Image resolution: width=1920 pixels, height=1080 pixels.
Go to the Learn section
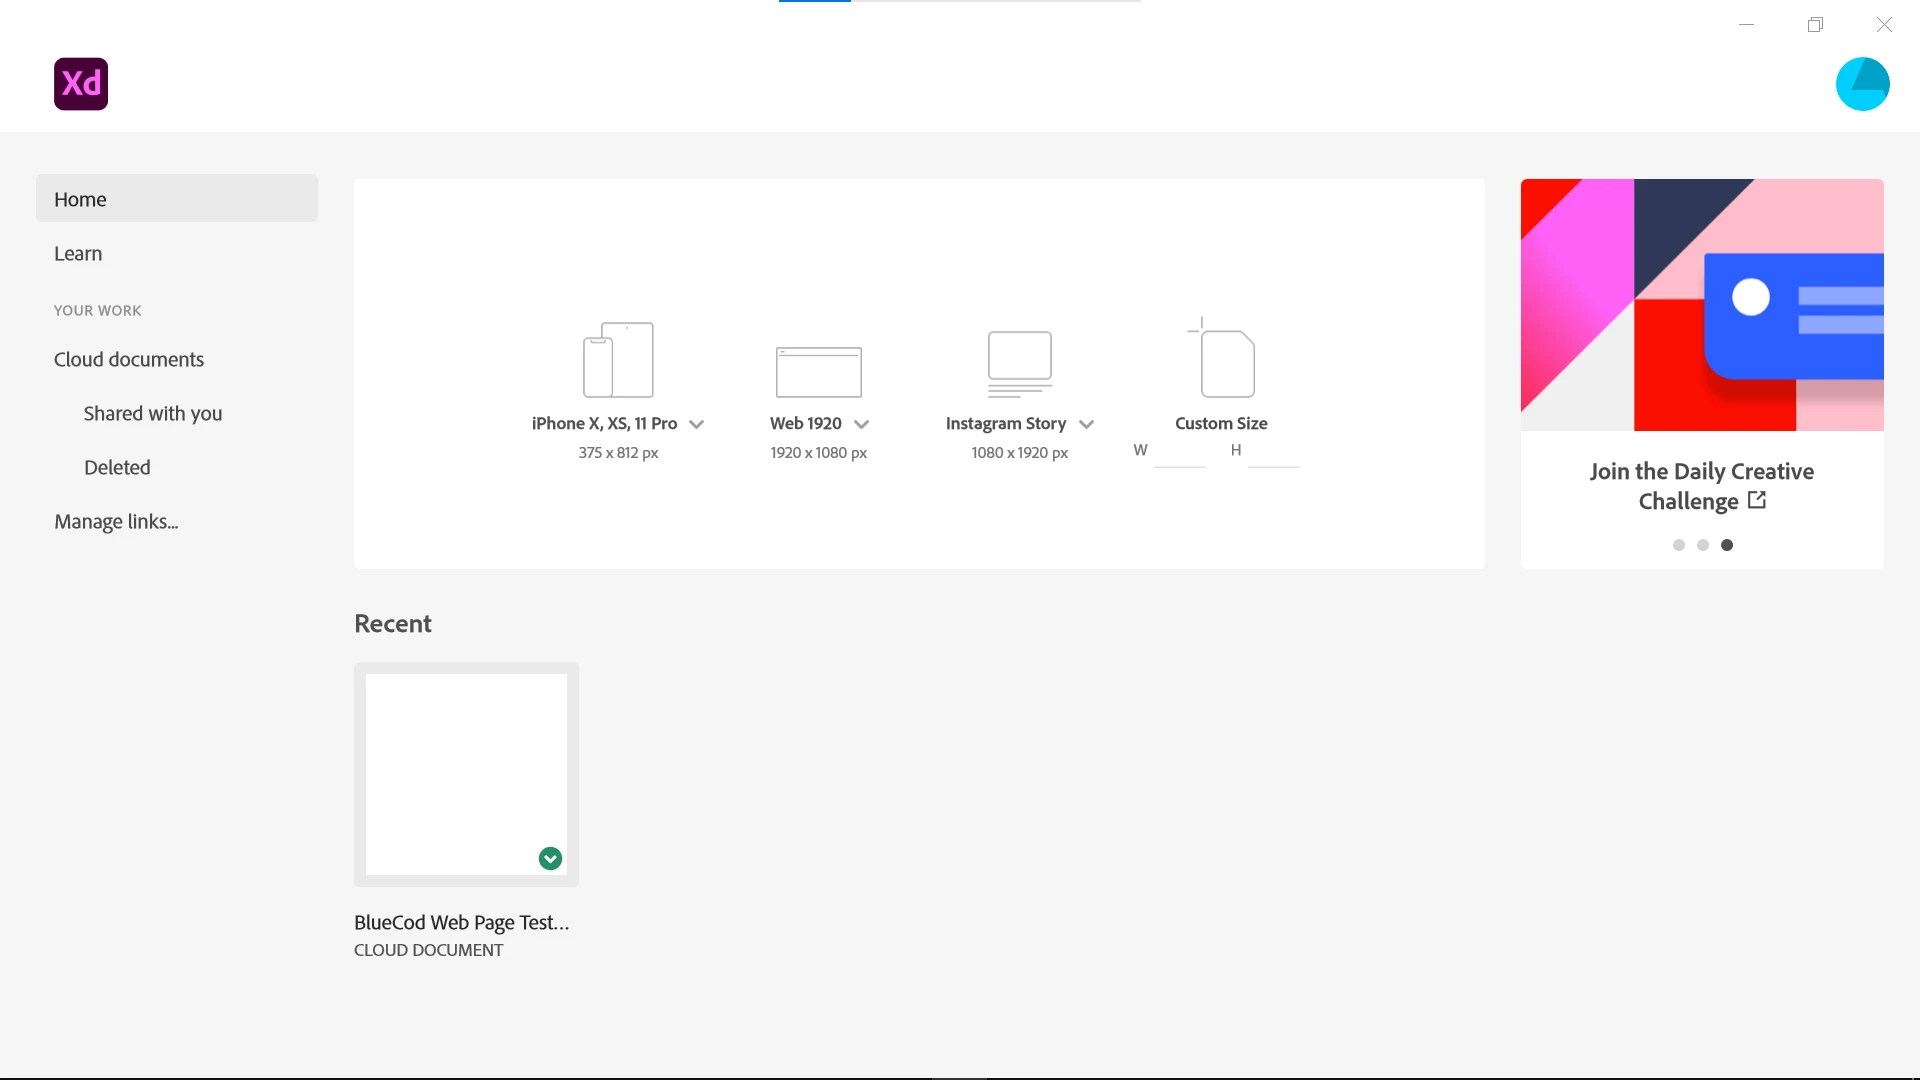[x=78, y=254]
